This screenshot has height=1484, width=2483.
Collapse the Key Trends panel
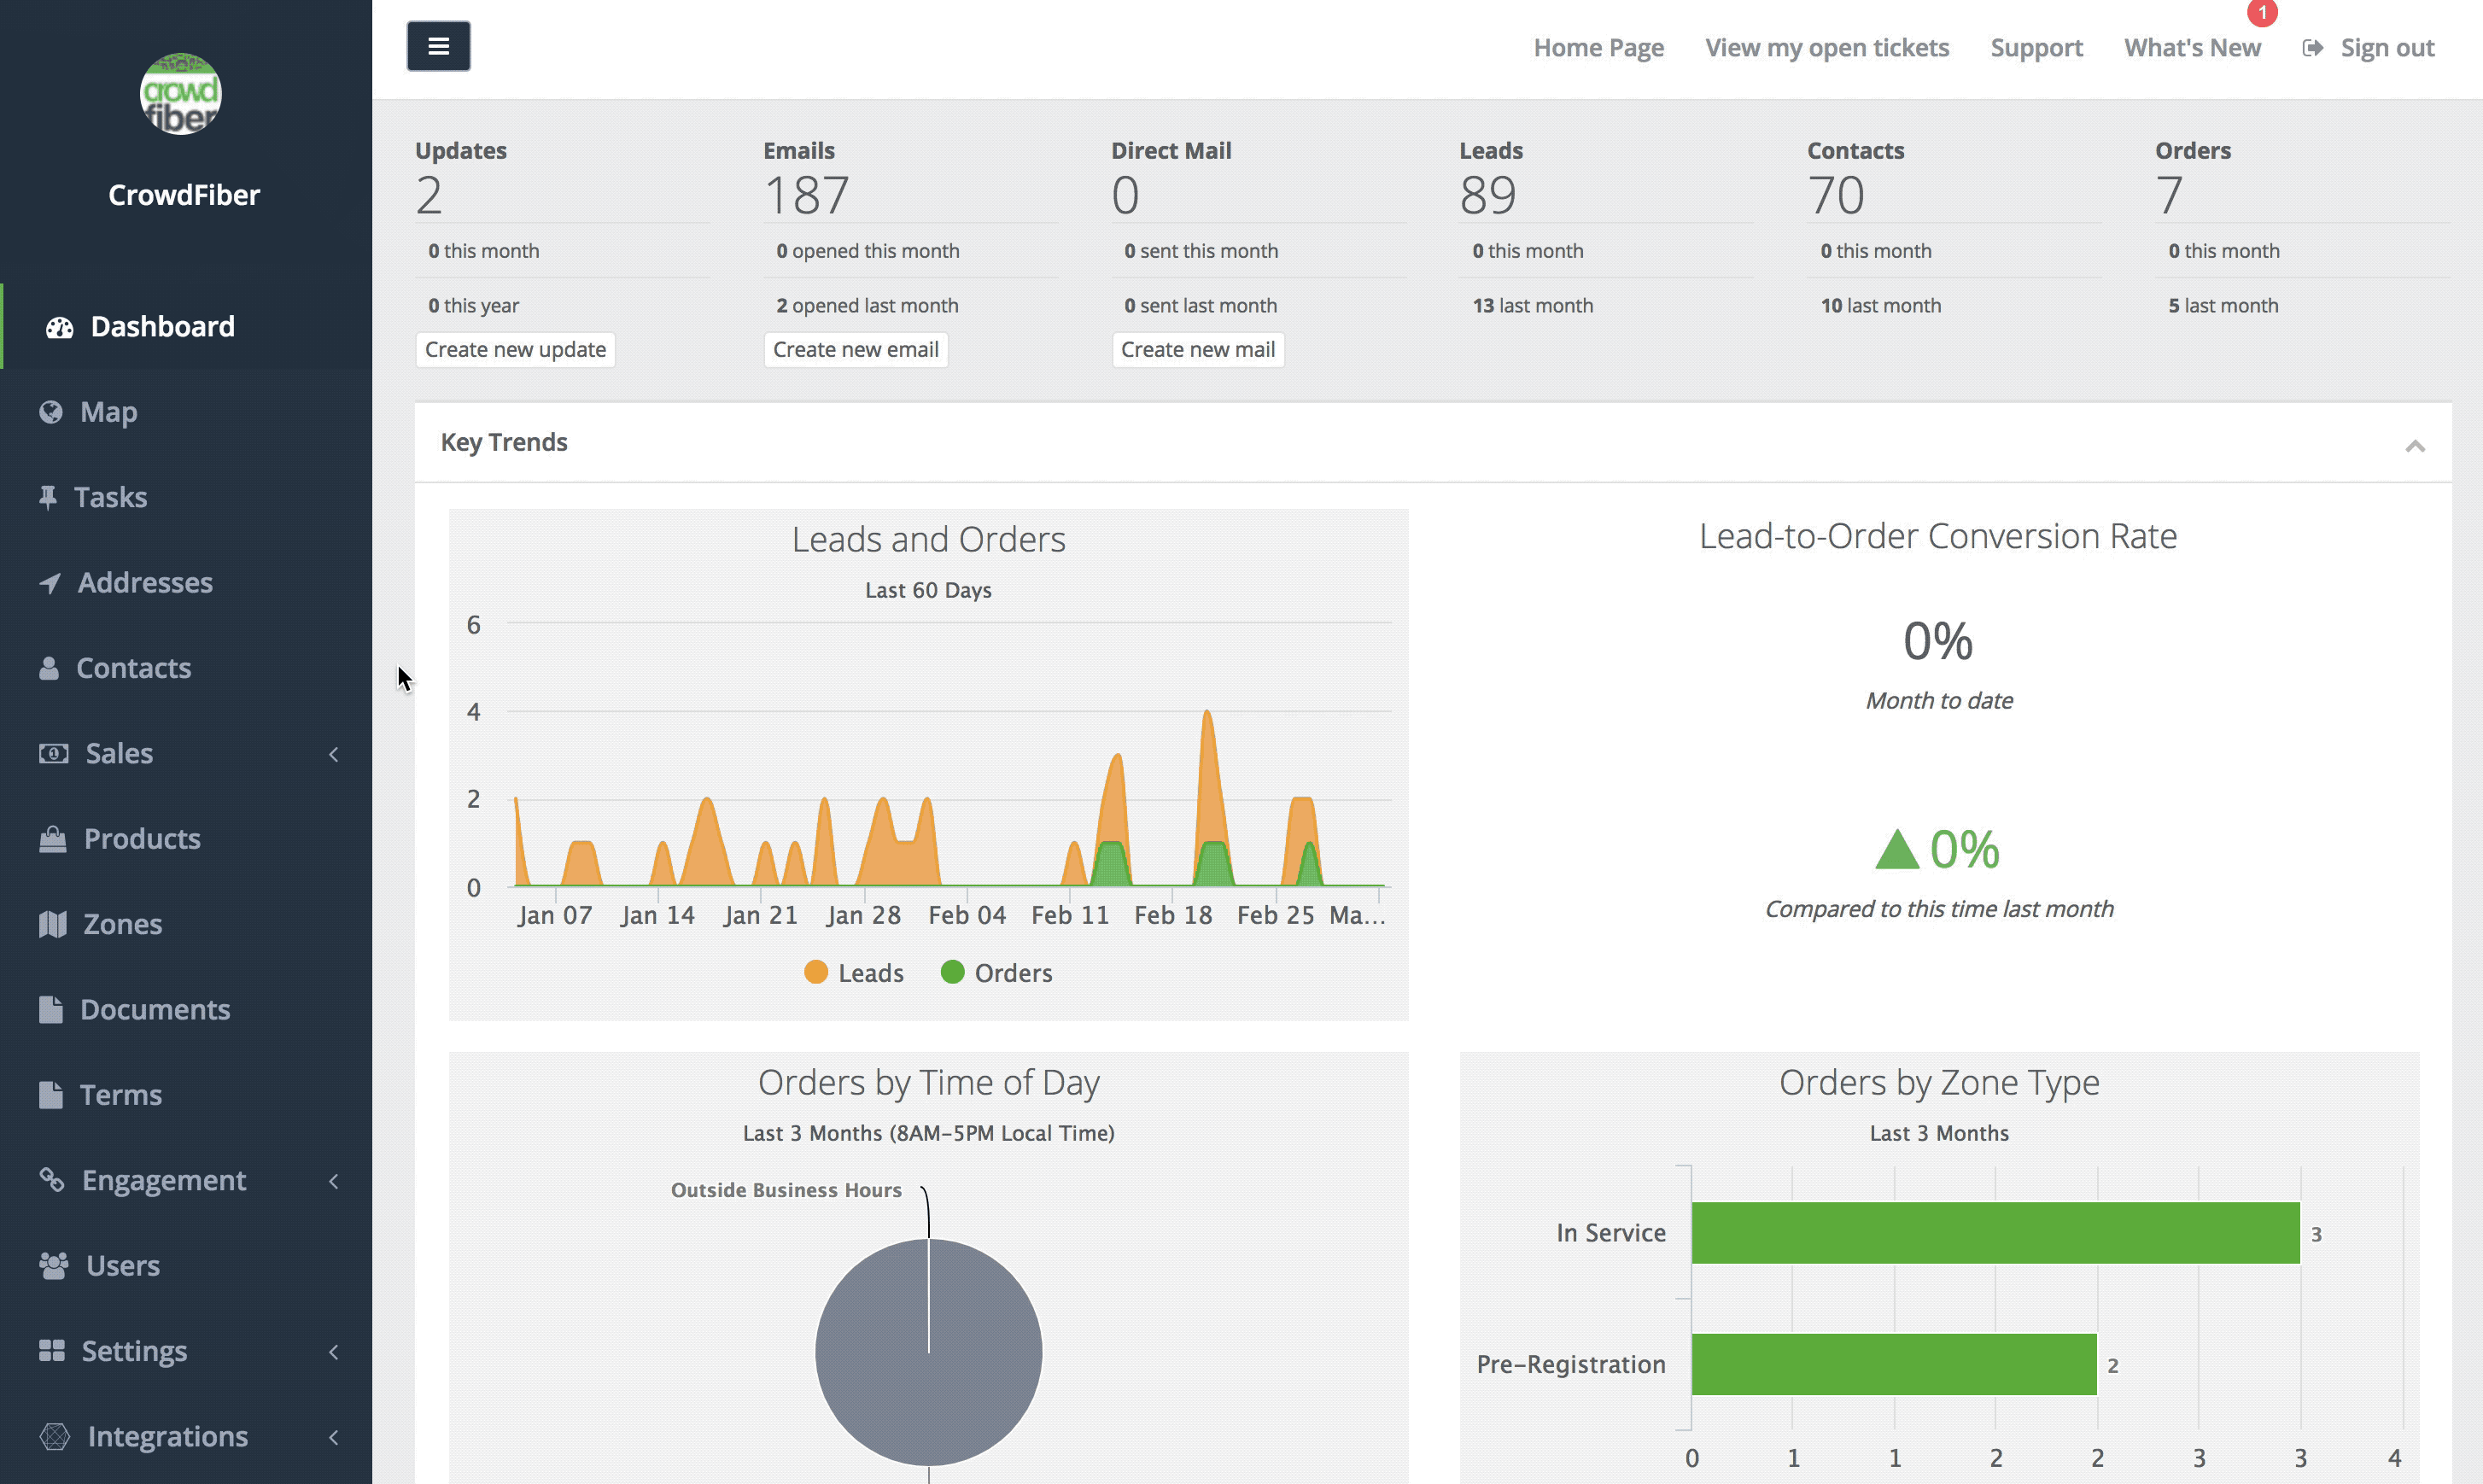click(2415, 445)
